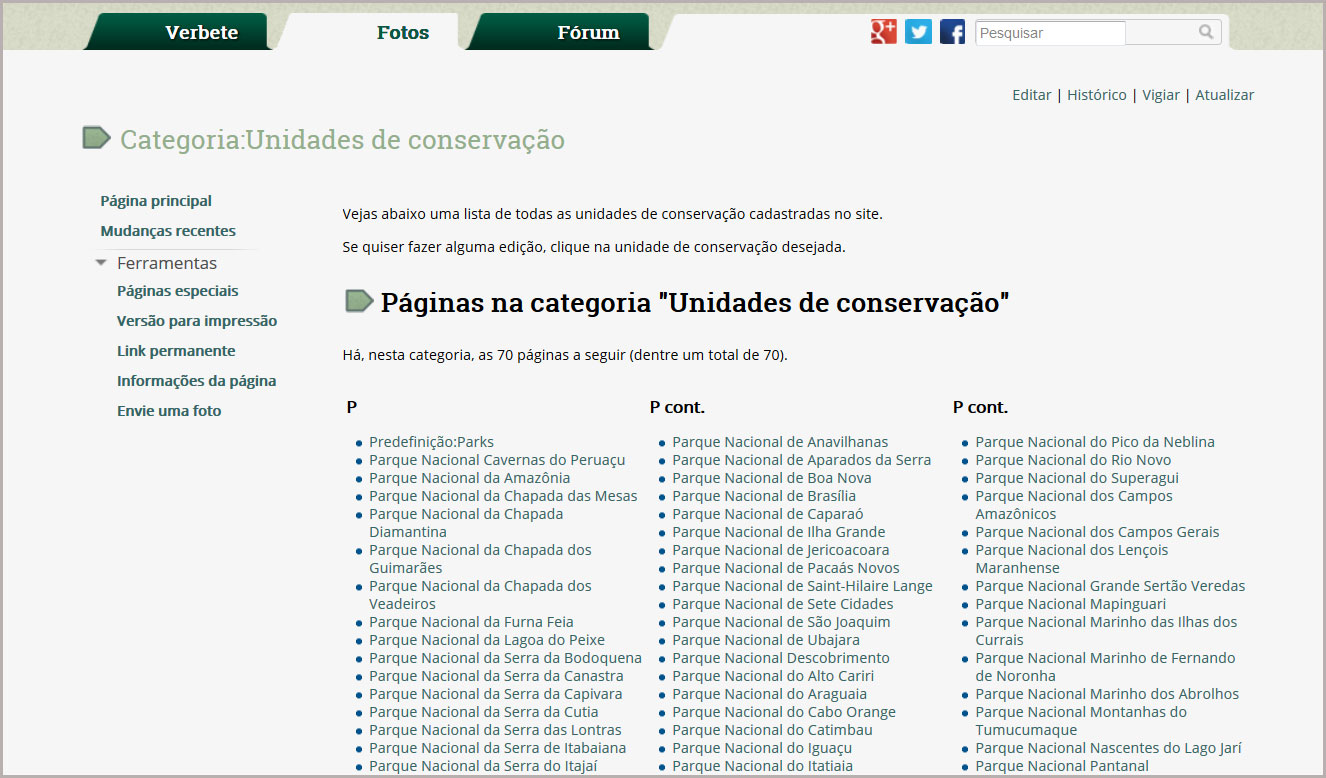This screenshot has width=1326, height=778.
Task: Open Parque Nacional da Chapada Diamantina
Action: [466, 523]
